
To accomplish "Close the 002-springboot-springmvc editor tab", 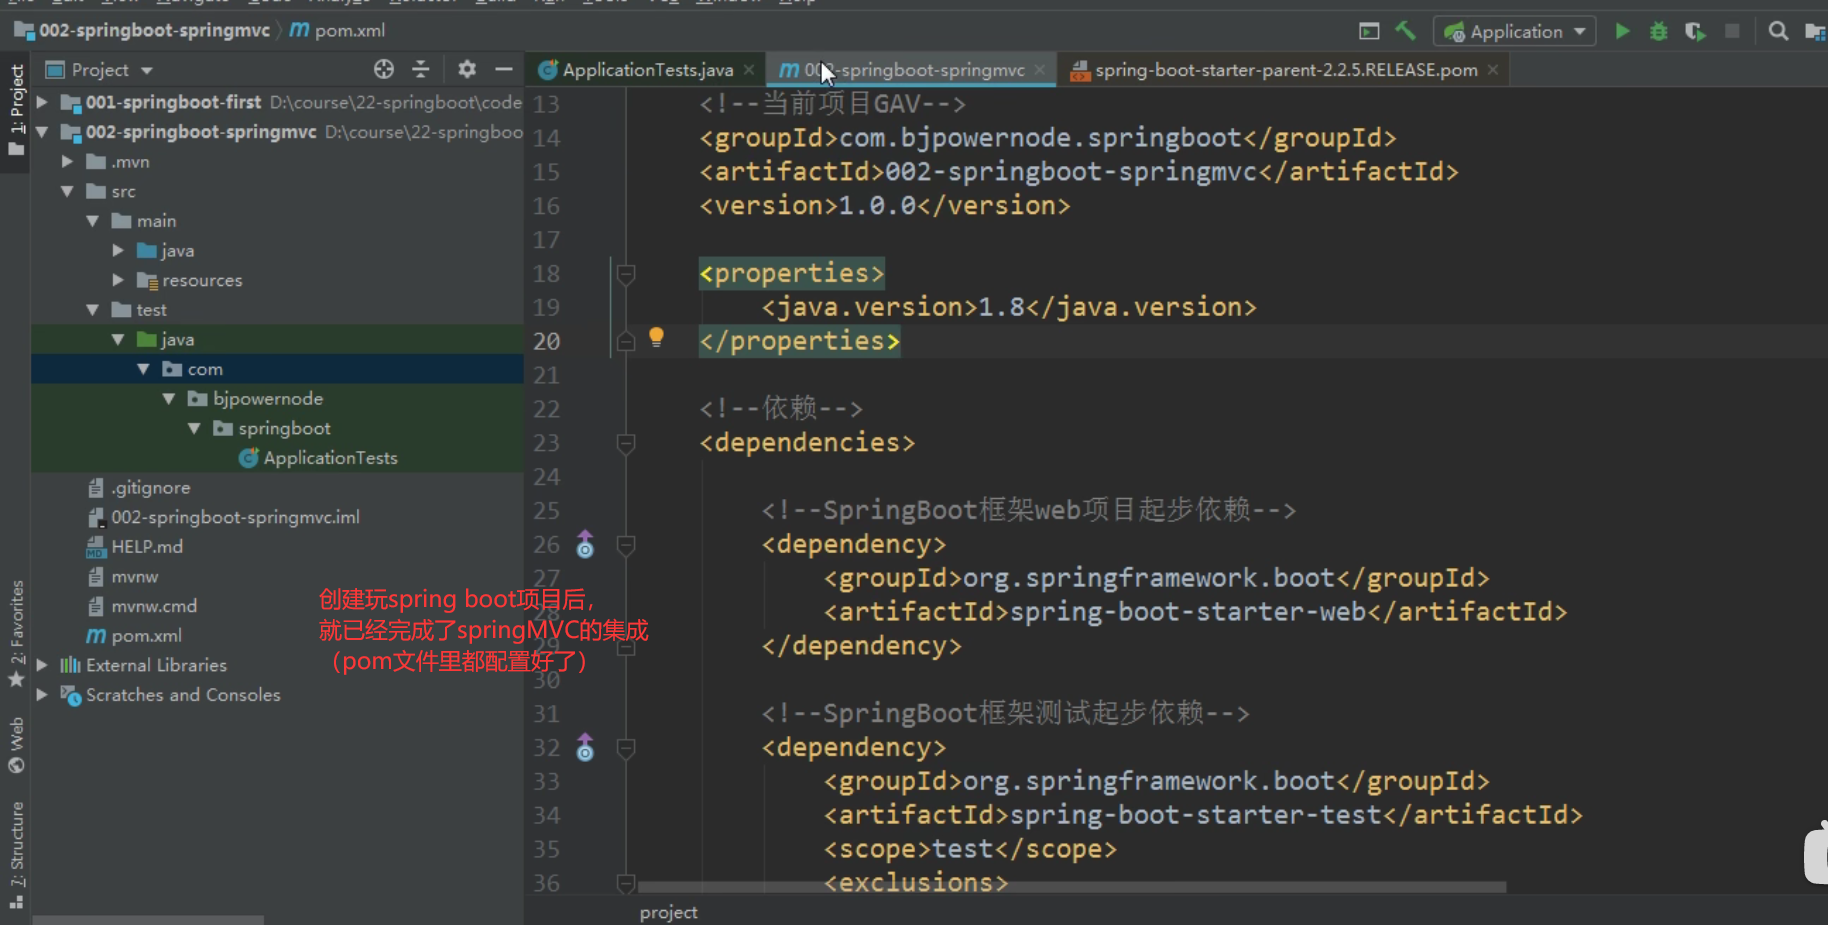I will pyautogui.click(x=1040, y=70).
